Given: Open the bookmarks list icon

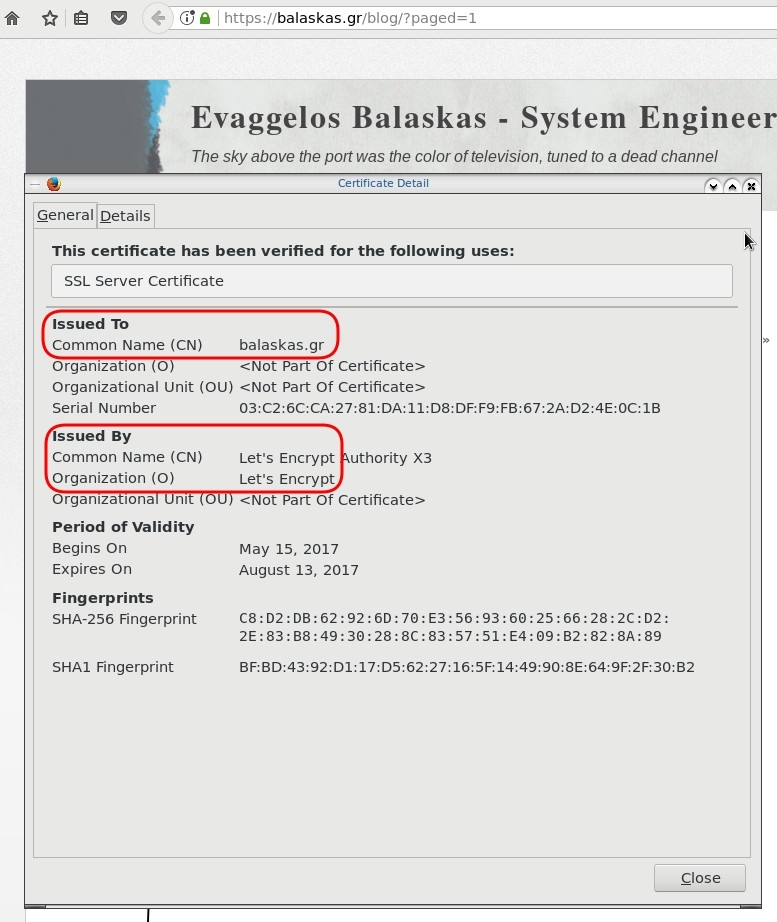Looking at the screenshot, I should pyautogui.click(x=82, y=18).
